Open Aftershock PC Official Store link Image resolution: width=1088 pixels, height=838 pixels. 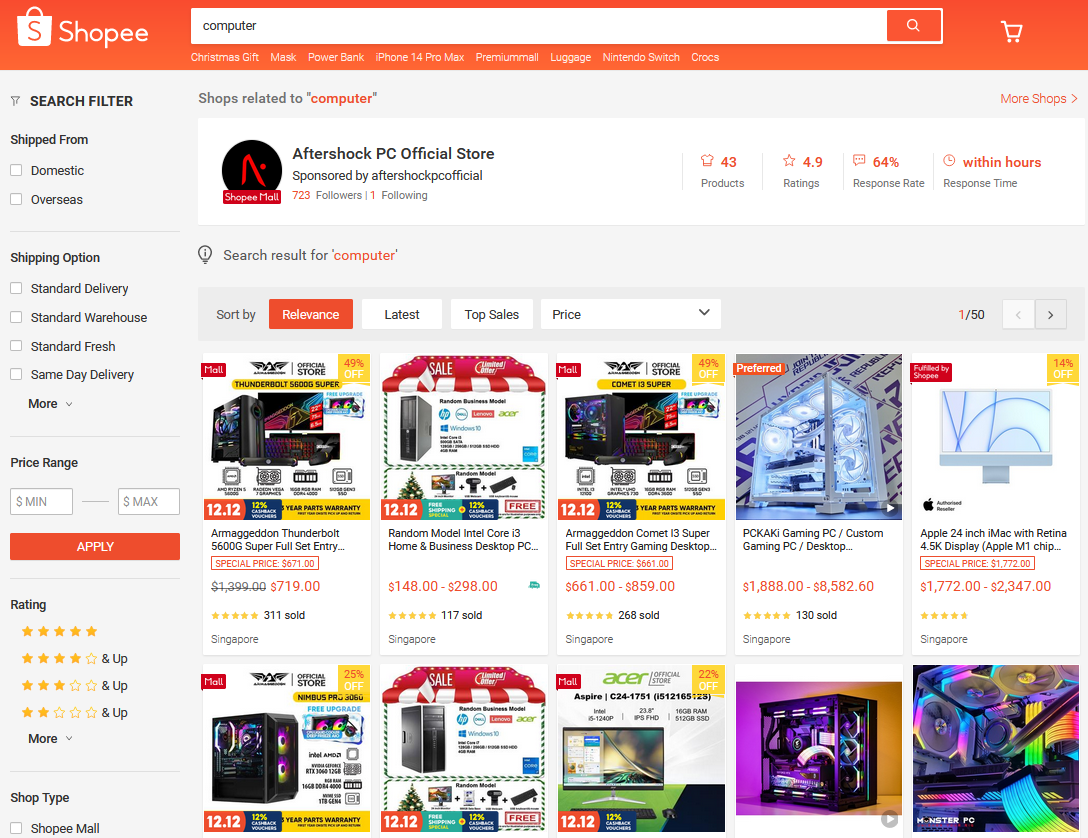point(393,153)
